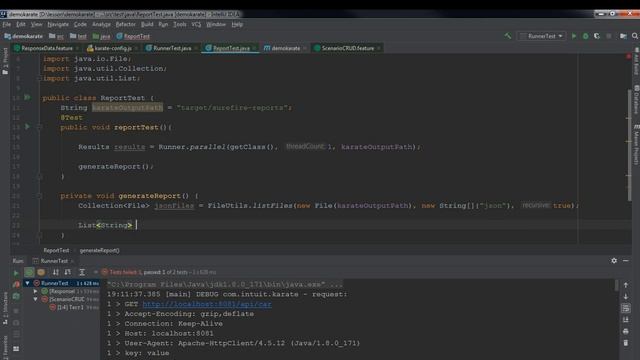The width and height of the screenshot is (640, 360).
Task: Close the ScenarioCRUD.feature tab
Action: coord(379,48)
